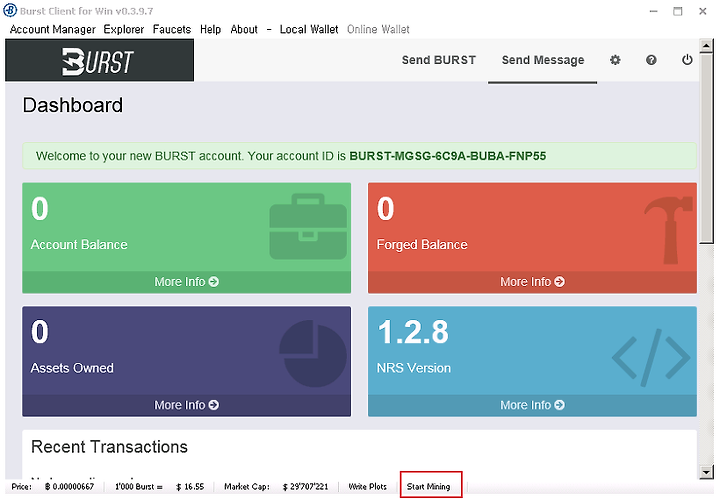This screenshot has height=499, width=720.
Task: Click the briefcase icon on Account Balance
Action: (x=308, y=226)
